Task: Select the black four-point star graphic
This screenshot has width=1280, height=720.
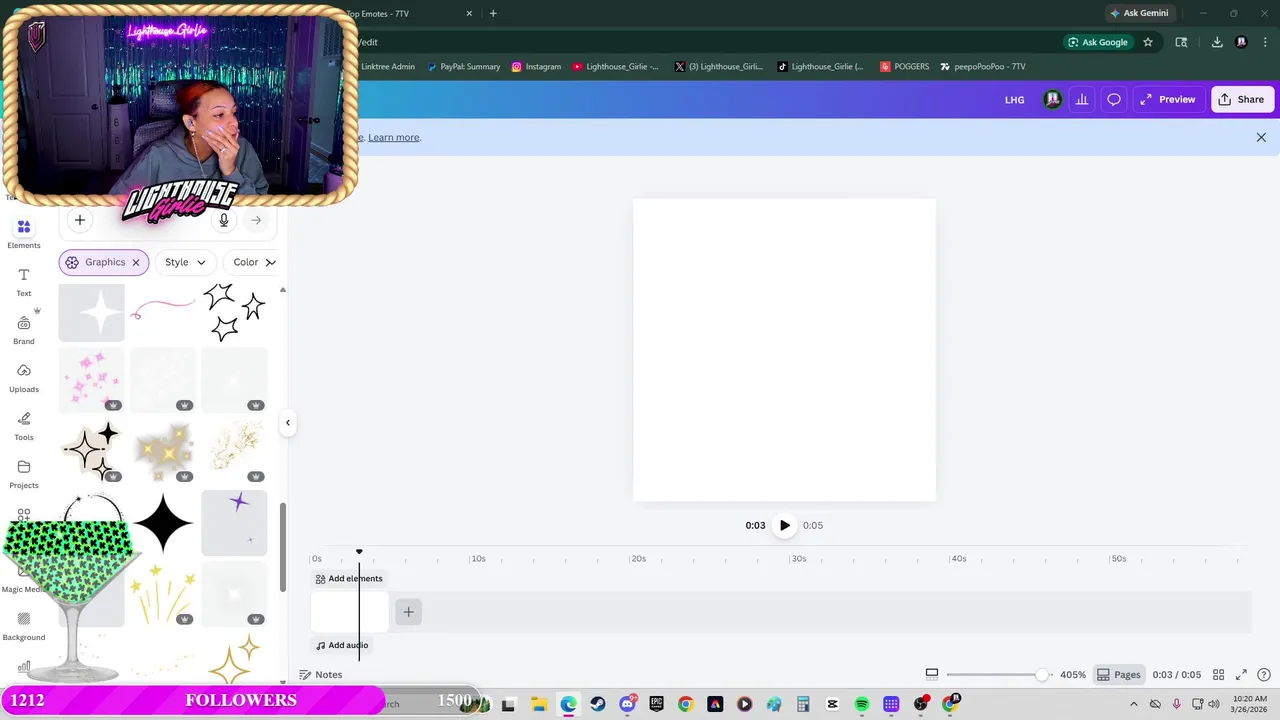Action: 163,522
